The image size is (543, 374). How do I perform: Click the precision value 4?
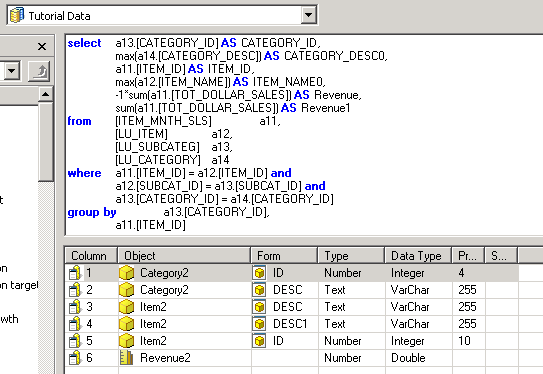click(461, 273)
